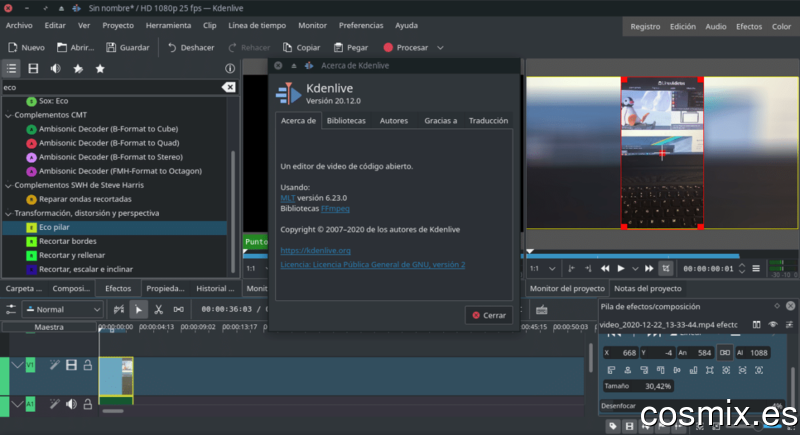800x435 pixels.
Task: Collapse Complementos SWH de Steve Harris category
Action: (8, 185)
